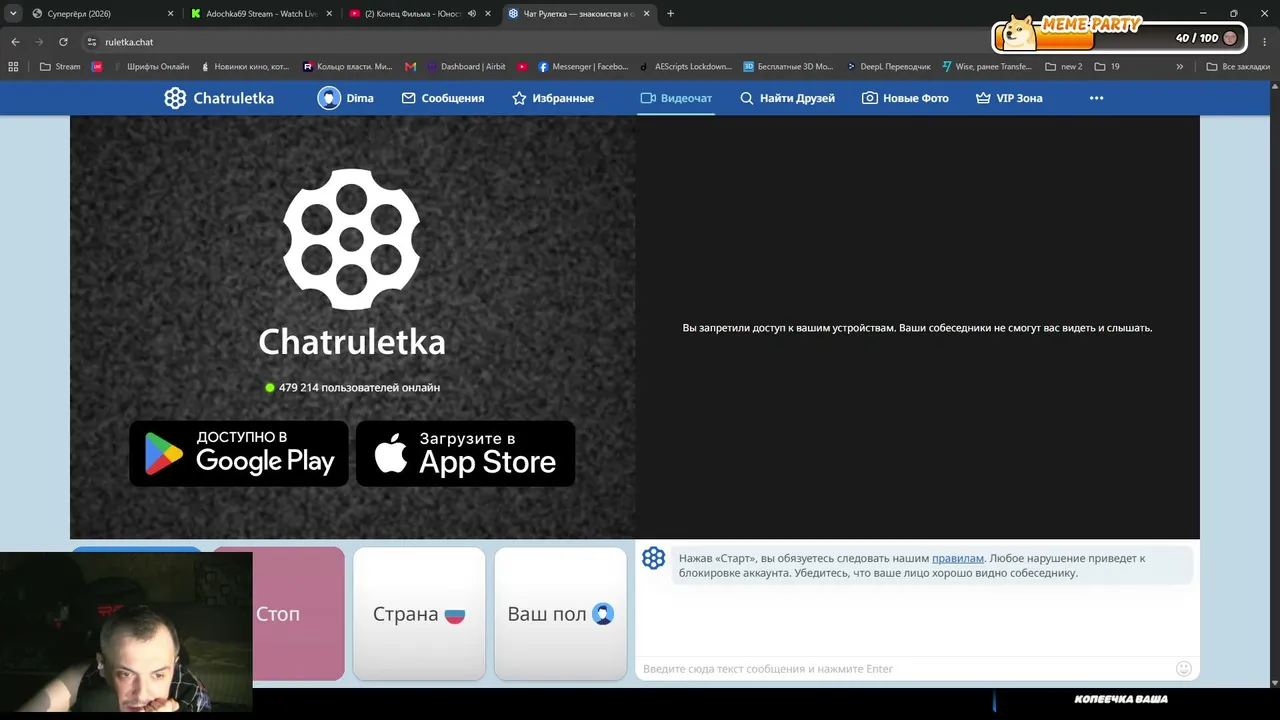Viewport: 1280px width, 720px height.
Task: Mute the audio-playing YouTube tab speaker icon
Action: click(472, 14)
